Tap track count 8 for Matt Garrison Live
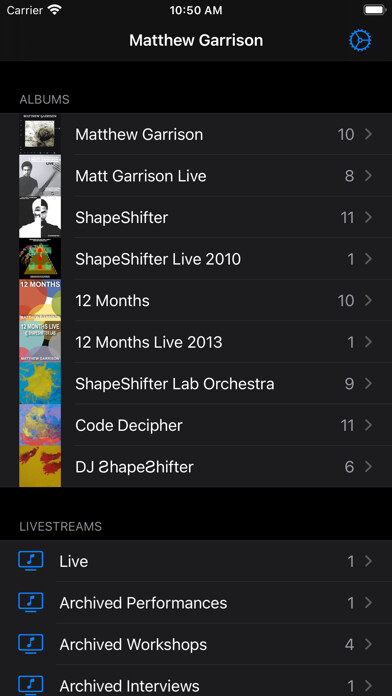Image resolution: width=392 pixels, height=696 pixels. 349,176
